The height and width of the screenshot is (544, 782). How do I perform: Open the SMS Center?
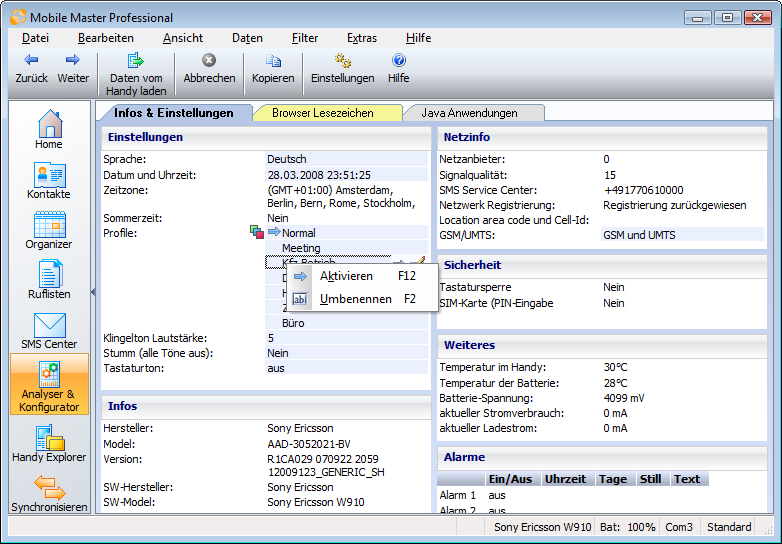pyautogui.click(x=49, y=330)
